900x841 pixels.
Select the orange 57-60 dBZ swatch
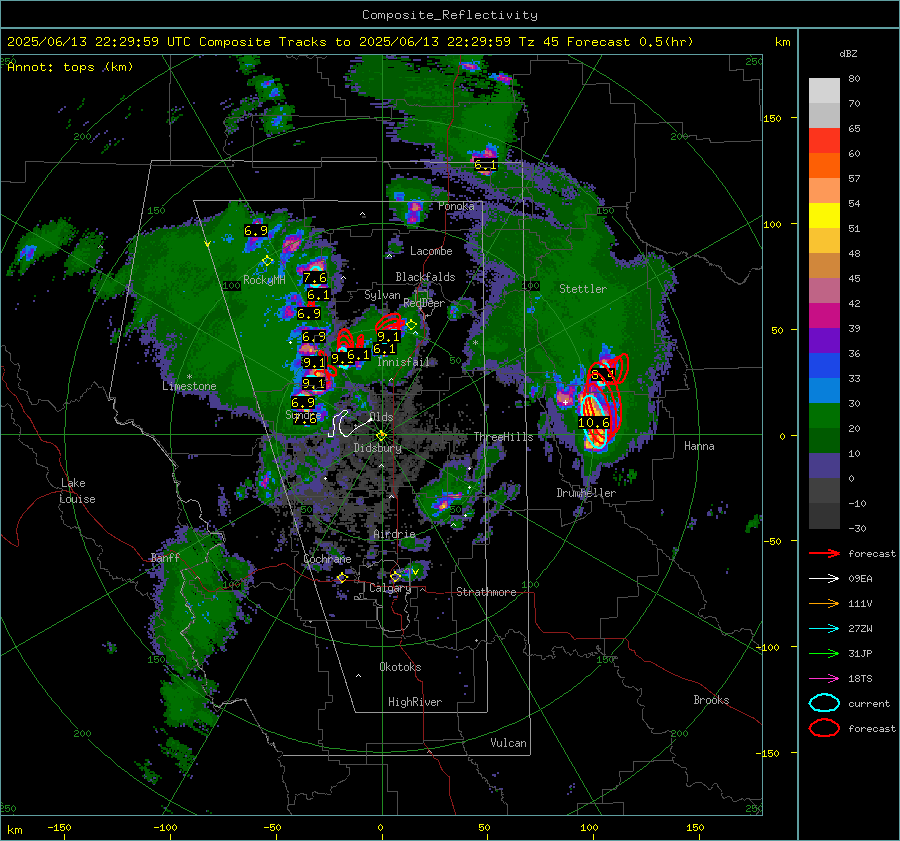[824, 165]
